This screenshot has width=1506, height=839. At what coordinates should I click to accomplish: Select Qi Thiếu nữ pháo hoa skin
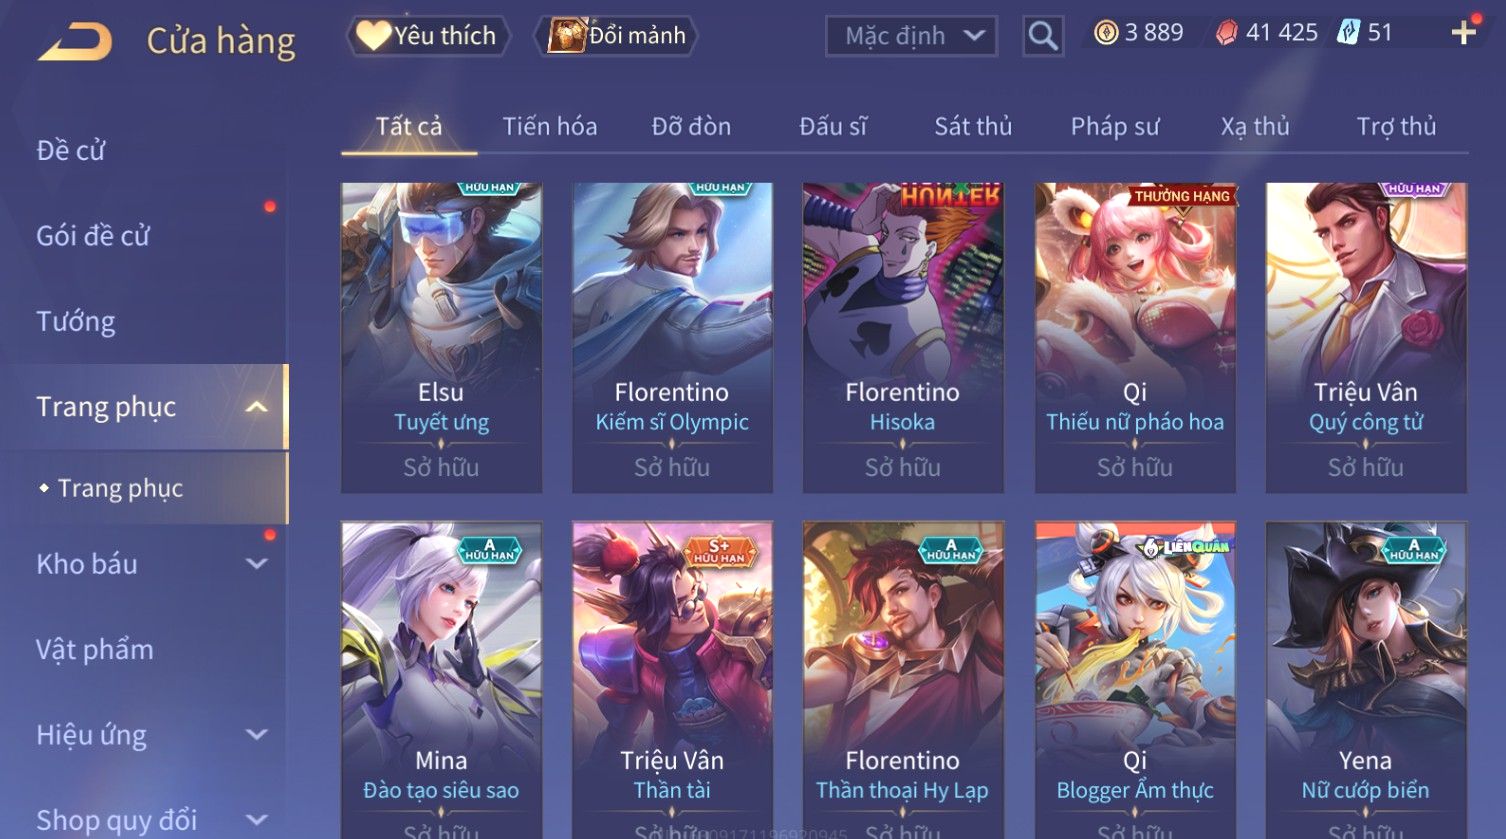[x=1135, y=338]
